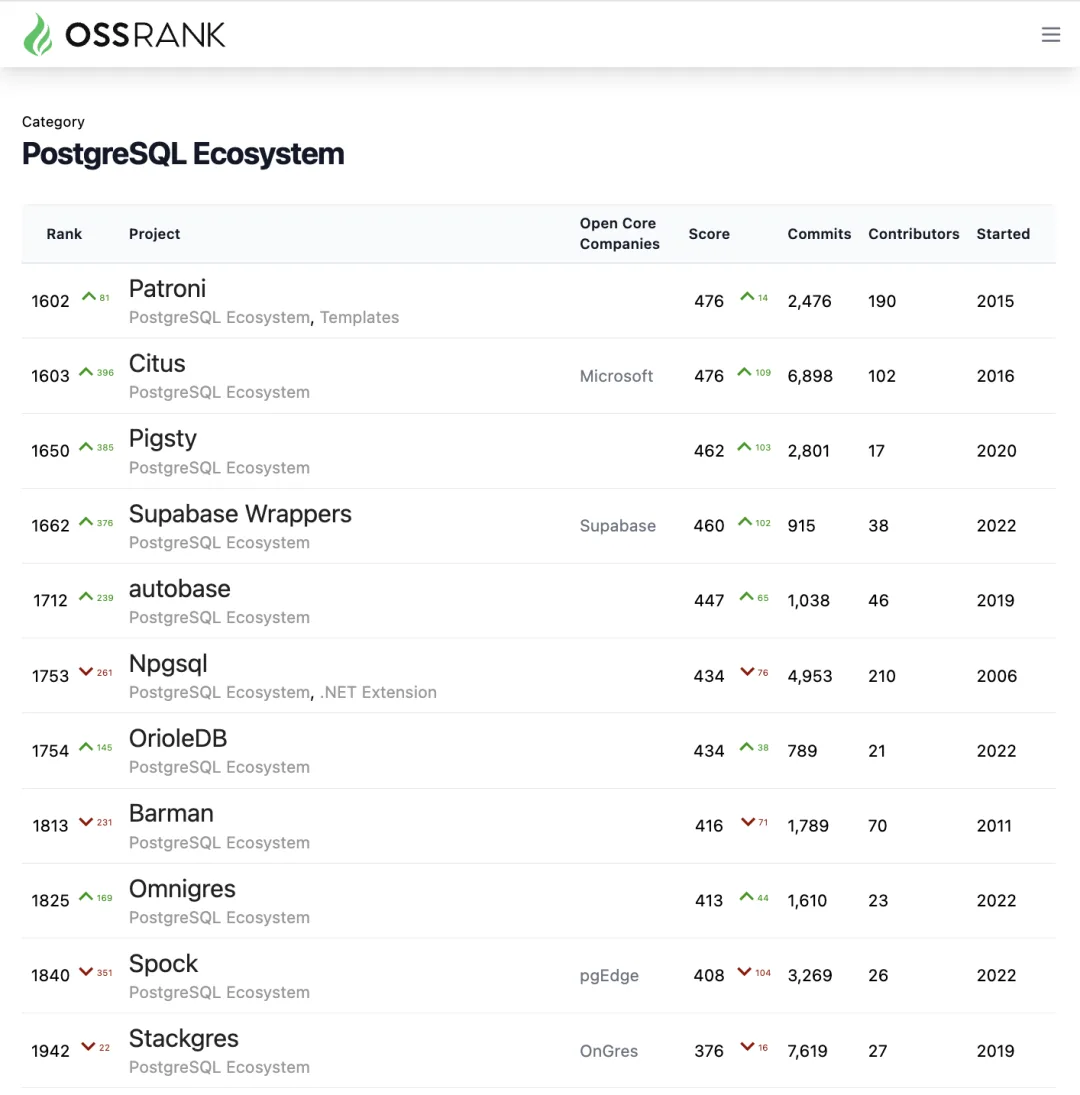Image resolution: width=1080 pixels, height=1095 pixels.
Task: Click the pgEdge open core company
Action: click(x=609, y=976)
